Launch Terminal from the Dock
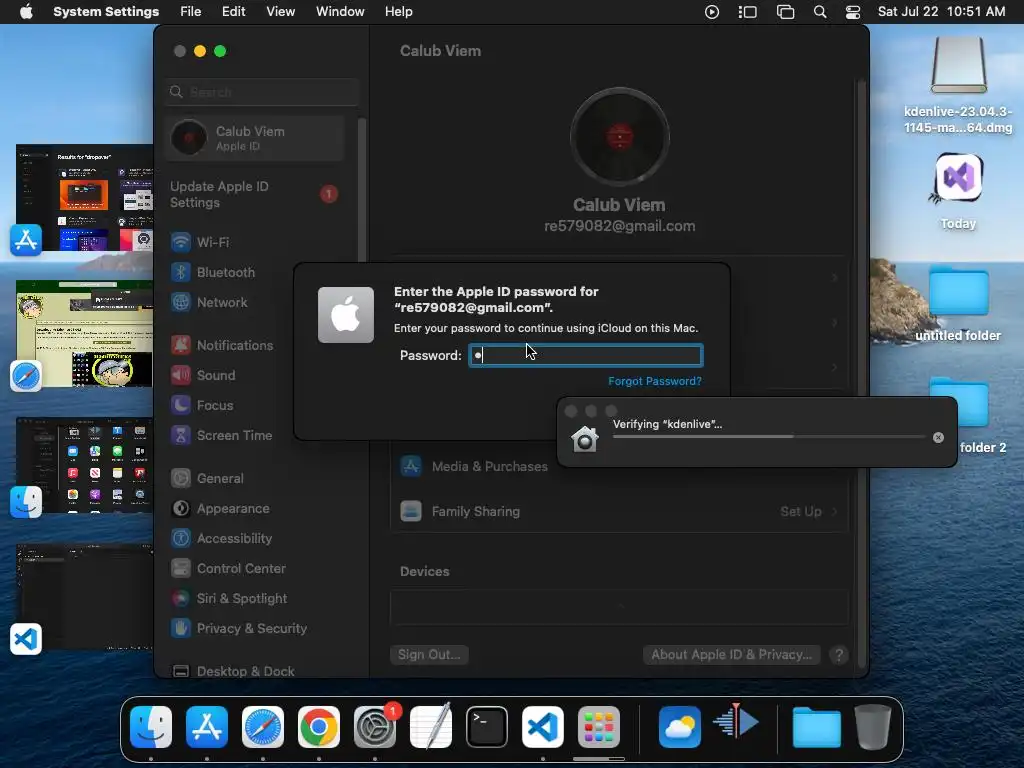Image resolution: width=1024 pixels, height=768 pixels. (x=487, y=727)
